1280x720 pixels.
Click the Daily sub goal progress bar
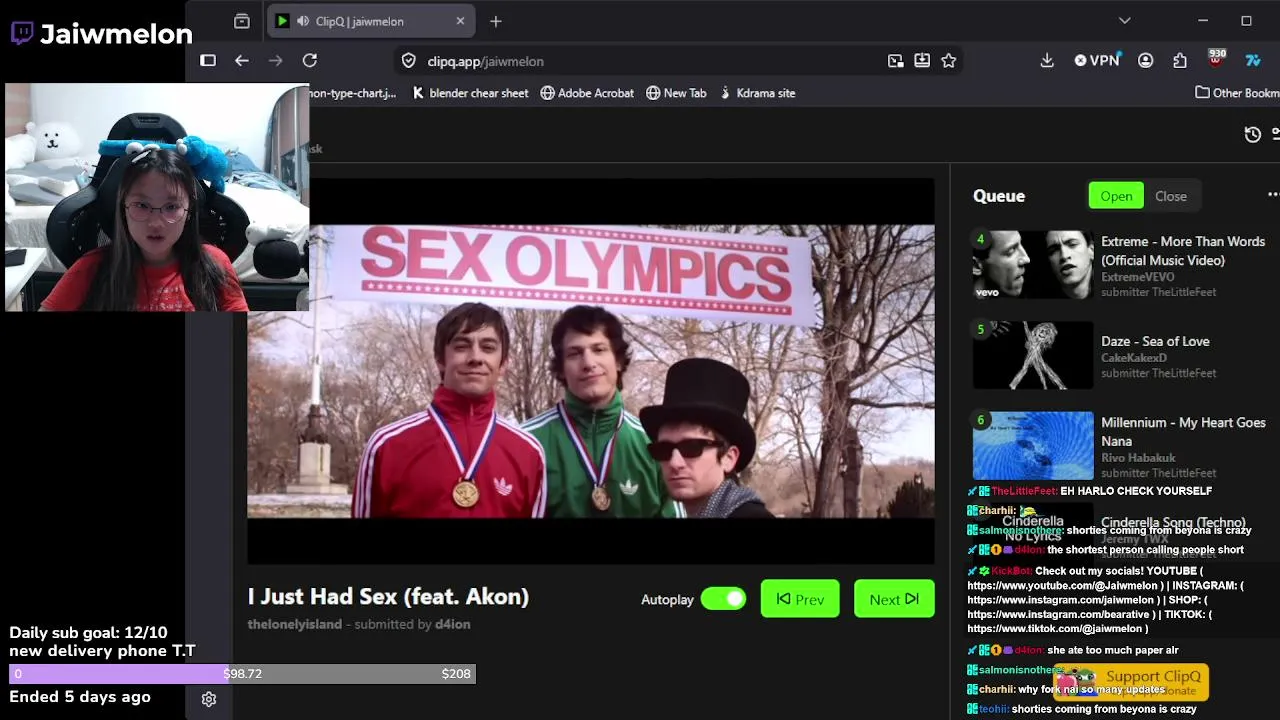242,674
